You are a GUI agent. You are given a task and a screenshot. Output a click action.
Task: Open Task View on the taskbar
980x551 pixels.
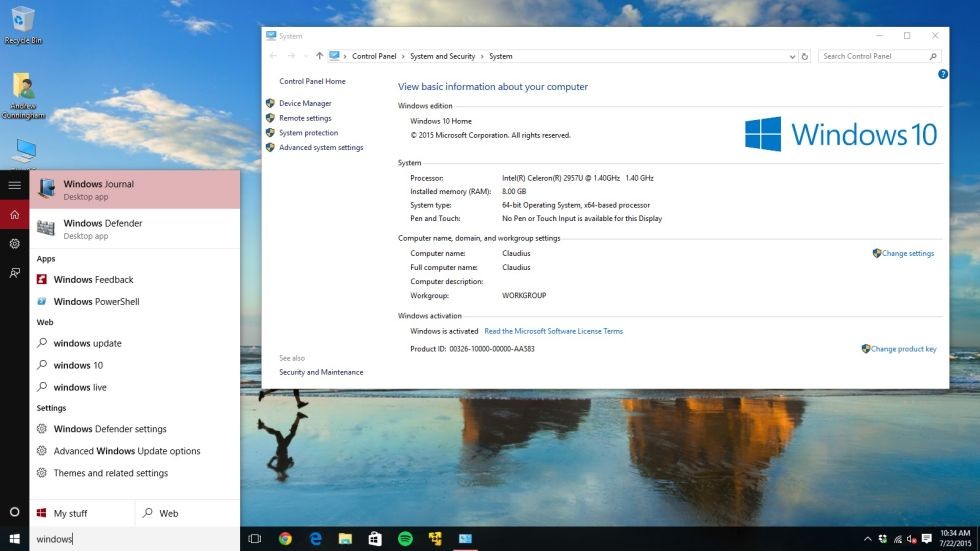255,539
